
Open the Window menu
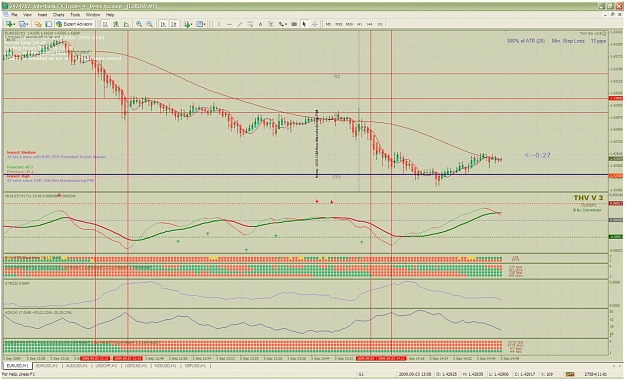pyautogui.click(x=93, y=15)
